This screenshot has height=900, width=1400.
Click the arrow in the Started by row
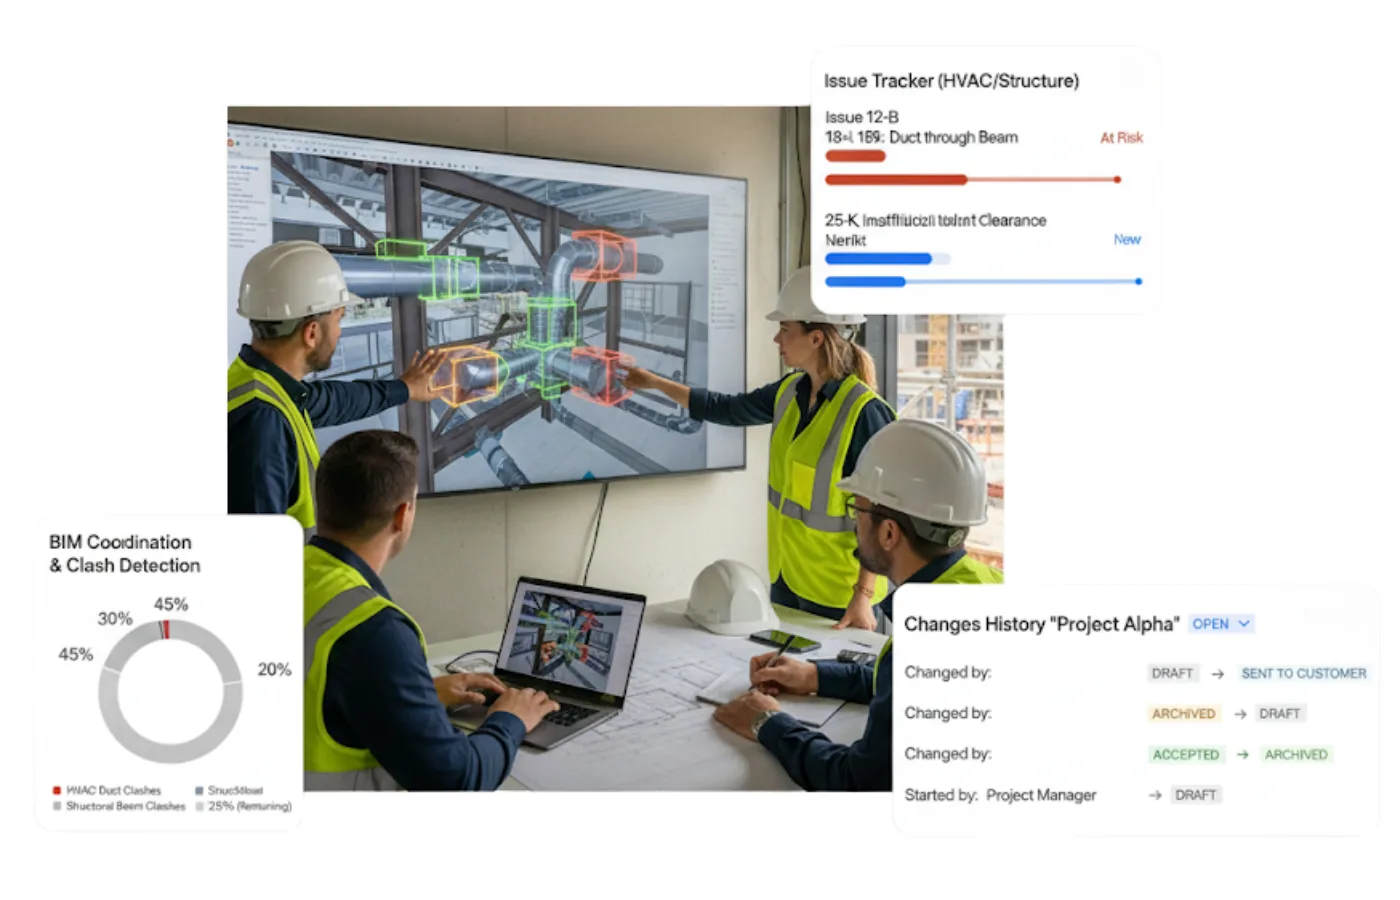click(1155, 795)
